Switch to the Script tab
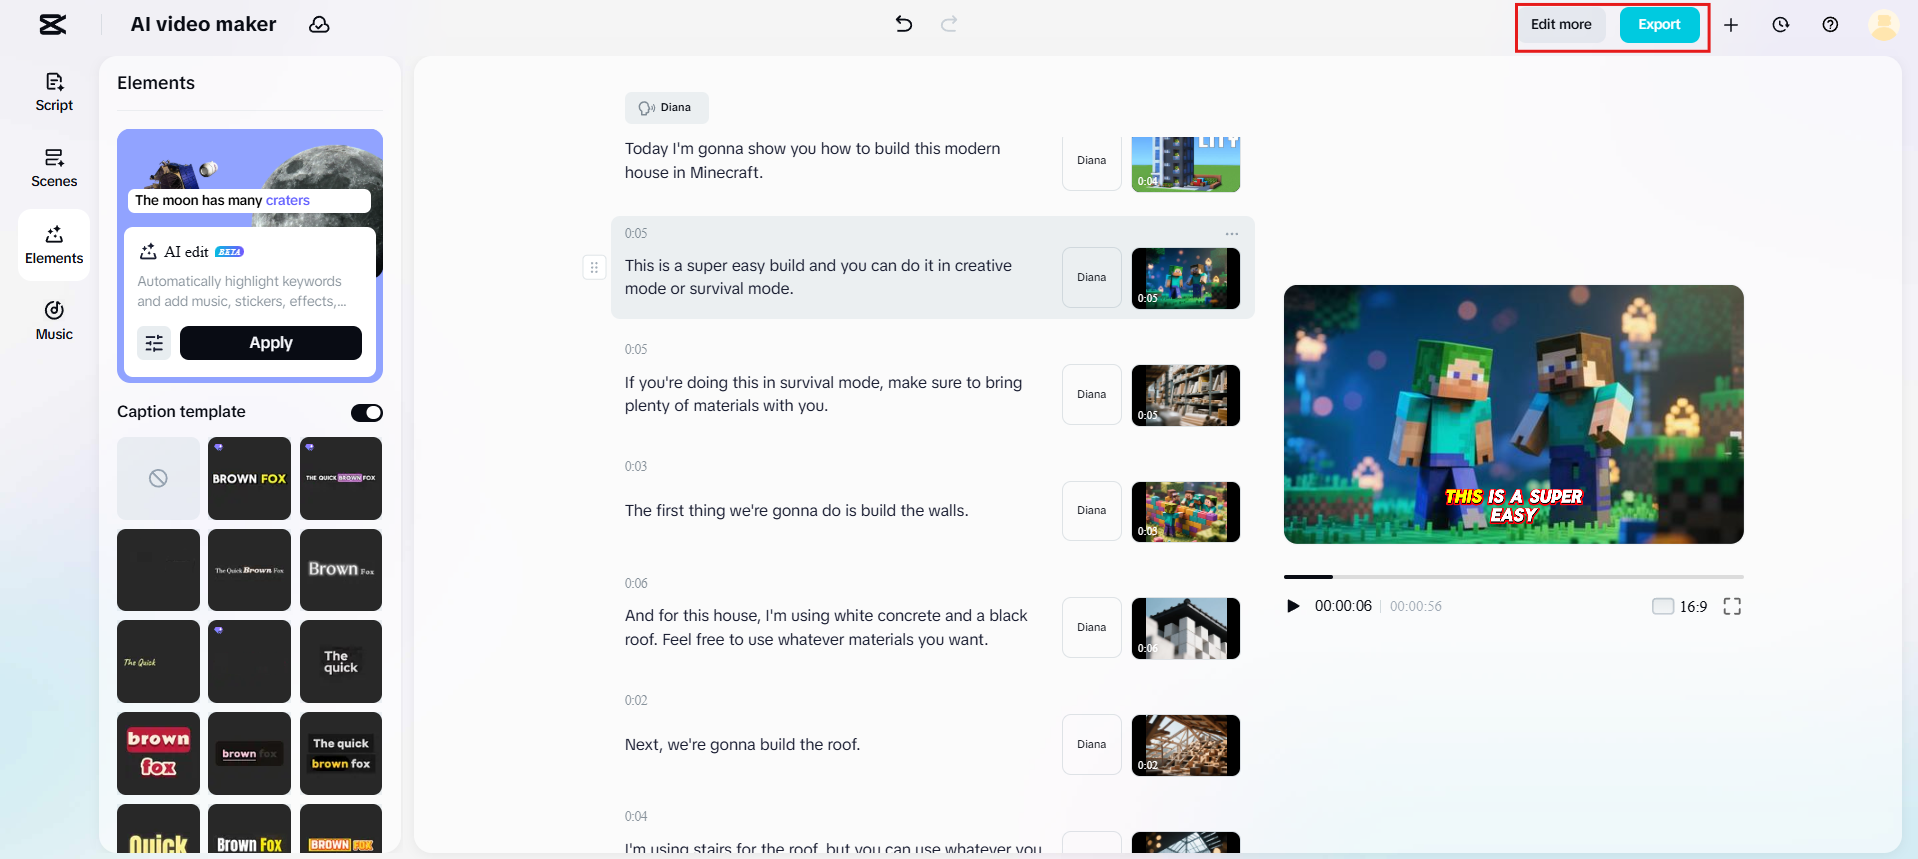This screenshot has height=859, width=1918. pyautogui.click(x=54, y=91)
